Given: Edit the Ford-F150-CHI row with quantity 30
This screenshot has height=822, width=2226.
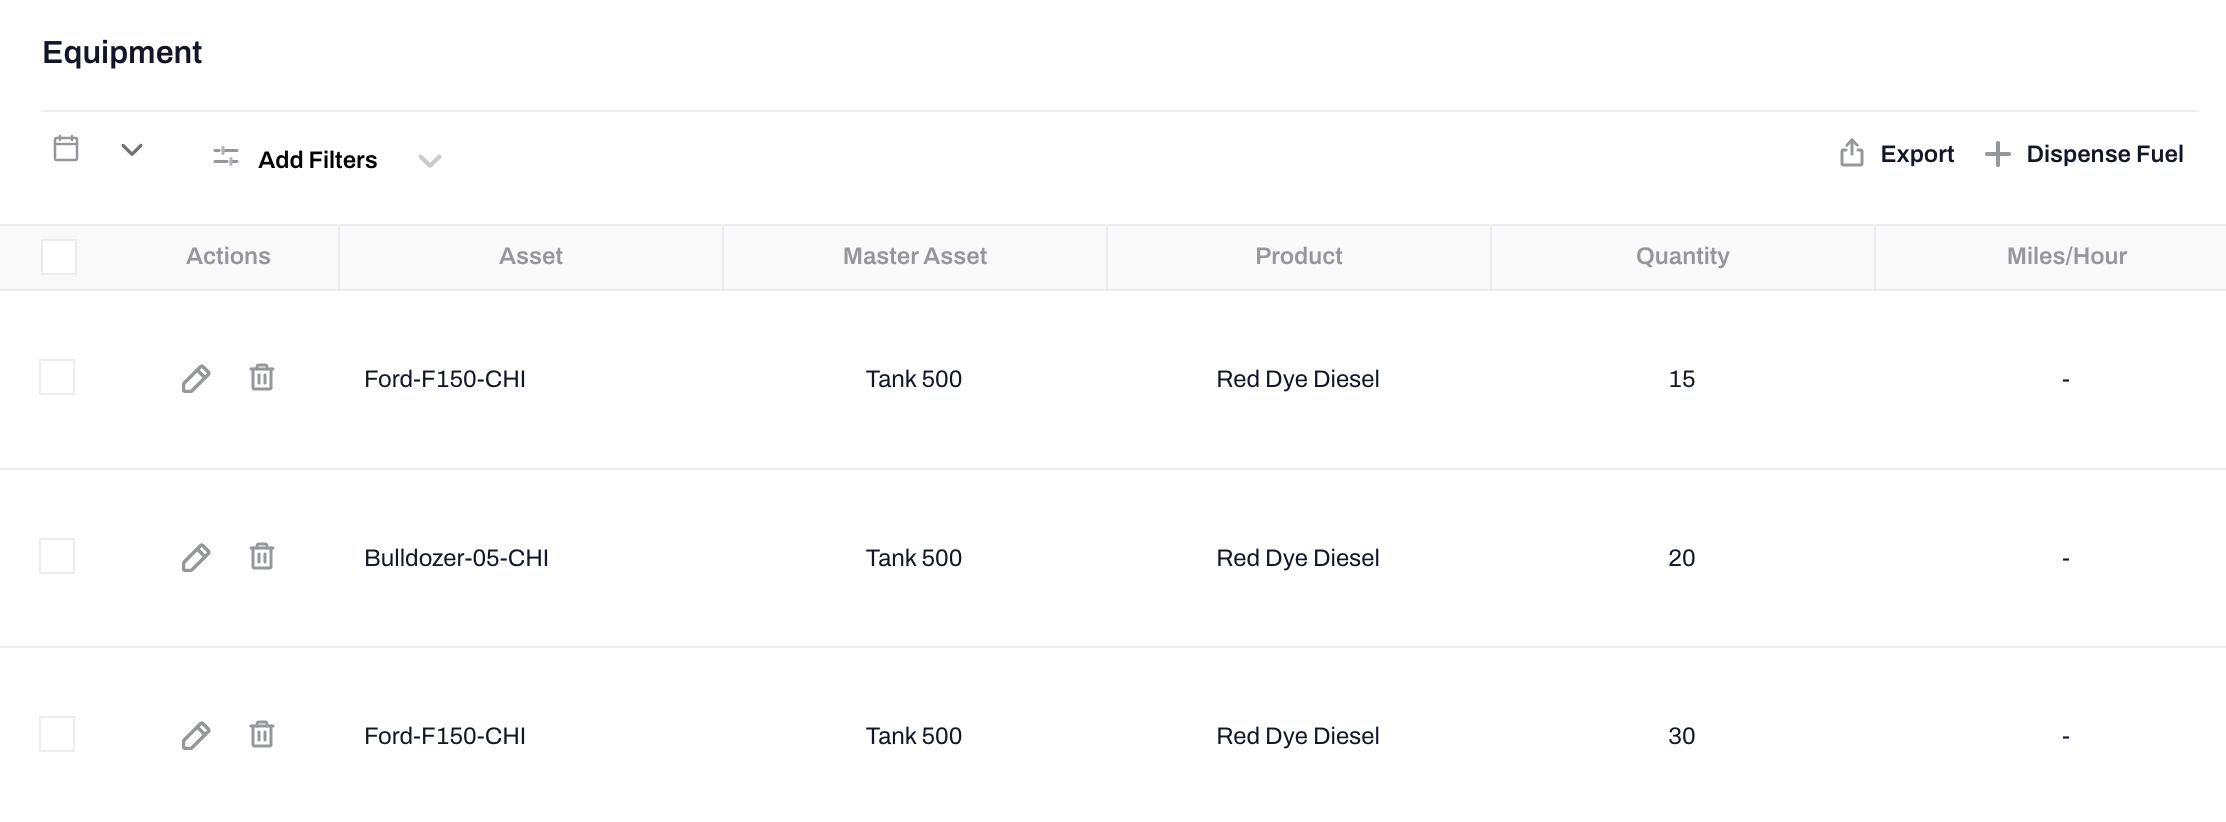Looking at the screenshot, I should click(x=196, y=736).
